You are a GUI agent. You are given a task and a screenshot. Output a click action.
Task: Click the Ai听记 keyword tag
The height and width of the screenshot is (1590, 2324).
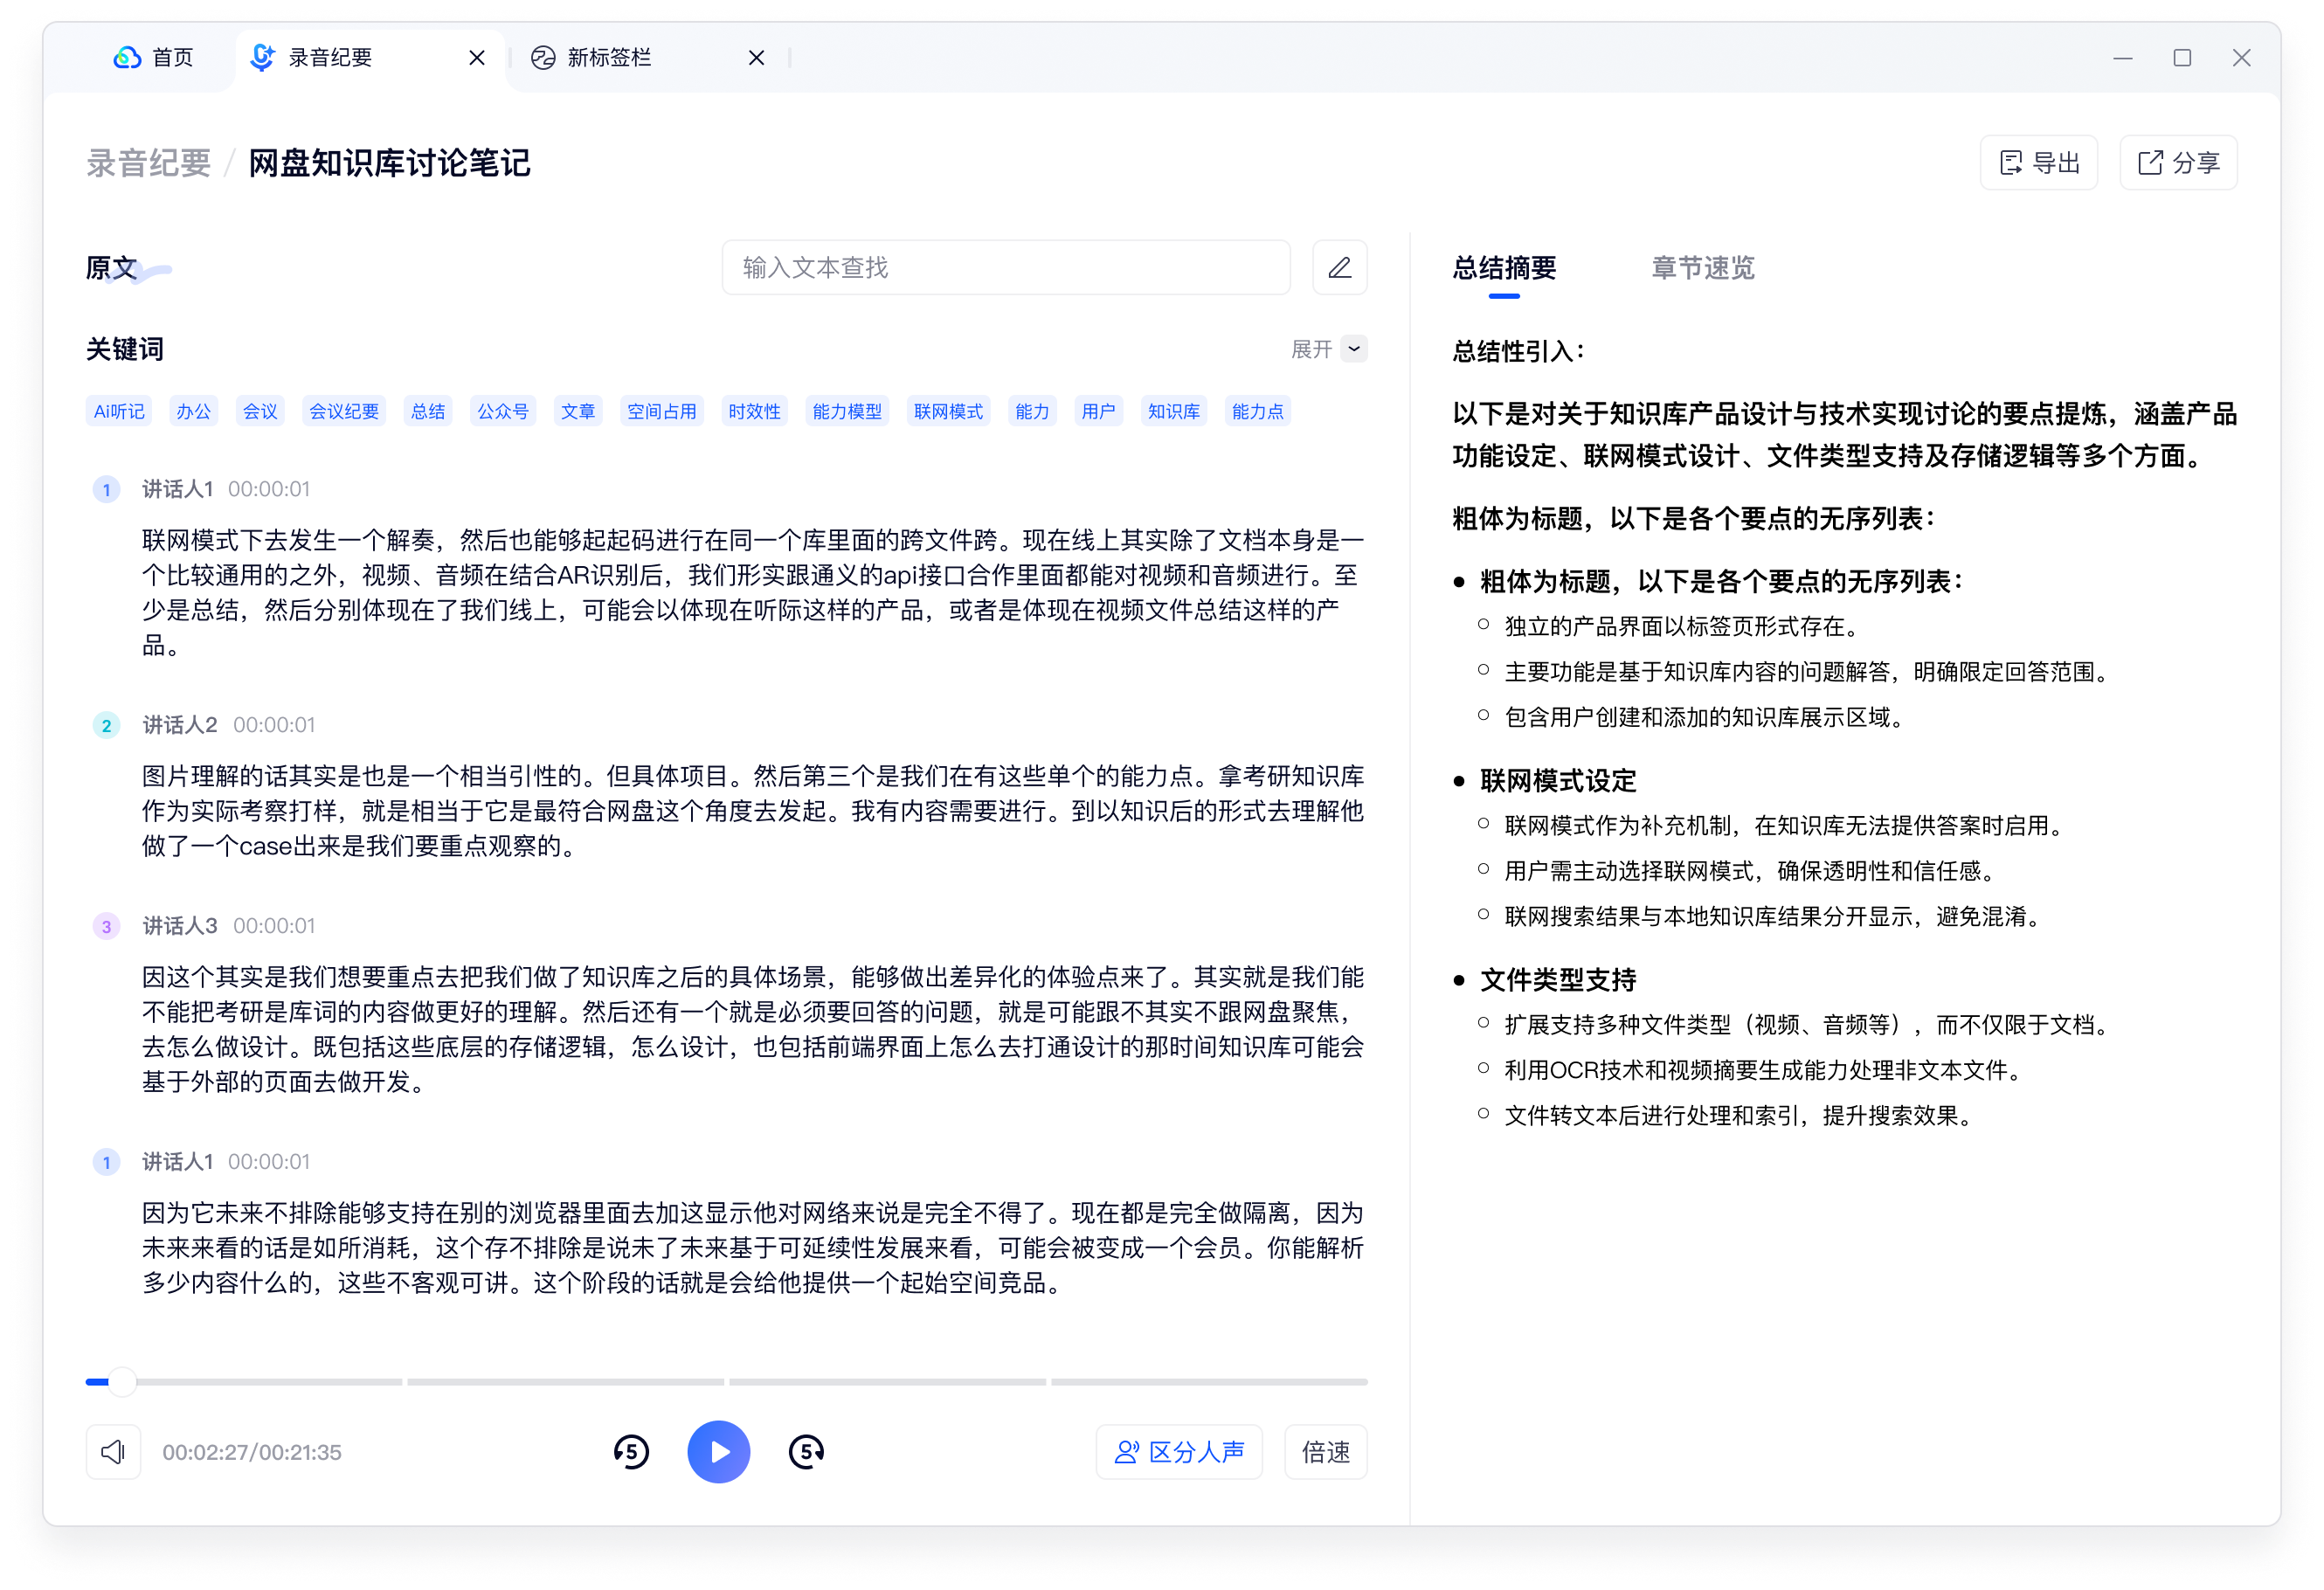coord(119,411)
